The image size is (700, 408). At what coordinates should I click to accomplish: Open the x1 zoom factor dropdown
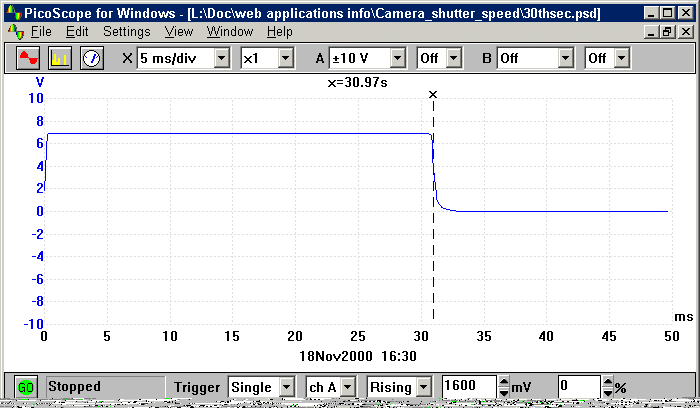[285, 58]
